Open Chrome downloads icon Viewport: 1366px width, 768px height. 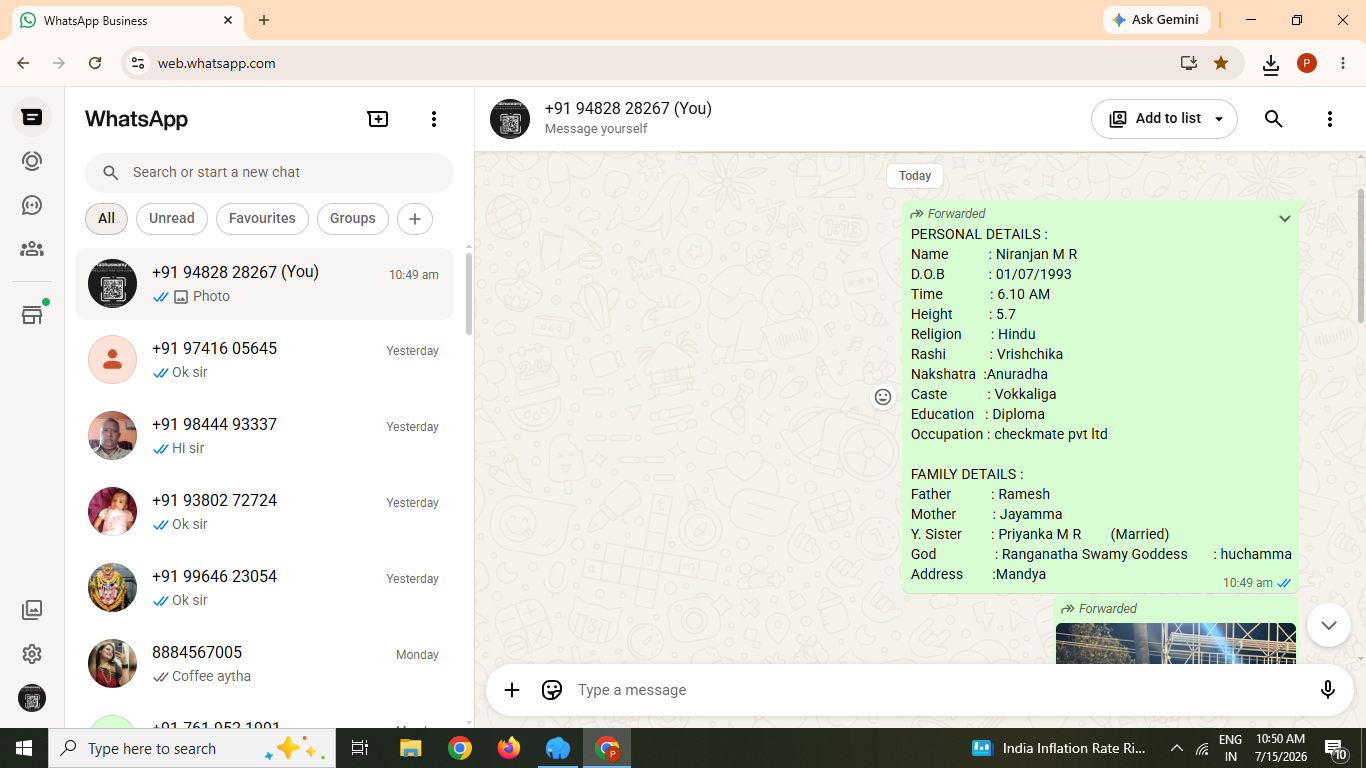coord(1271,64)
